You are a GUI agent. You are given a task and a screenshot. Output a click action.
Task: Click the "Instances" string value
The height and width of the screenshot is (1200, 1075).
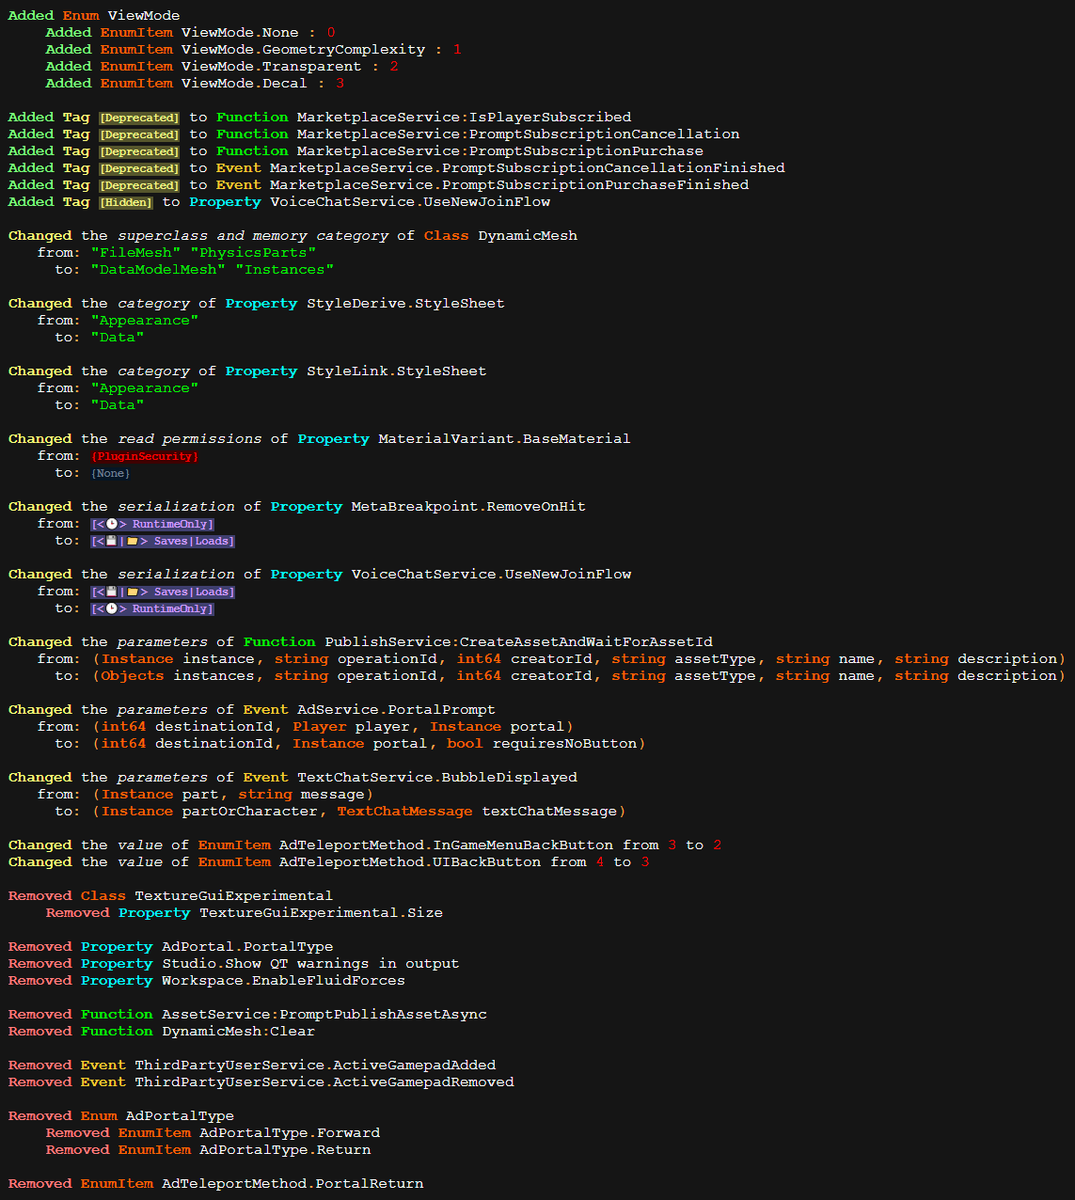pos(285,270)
